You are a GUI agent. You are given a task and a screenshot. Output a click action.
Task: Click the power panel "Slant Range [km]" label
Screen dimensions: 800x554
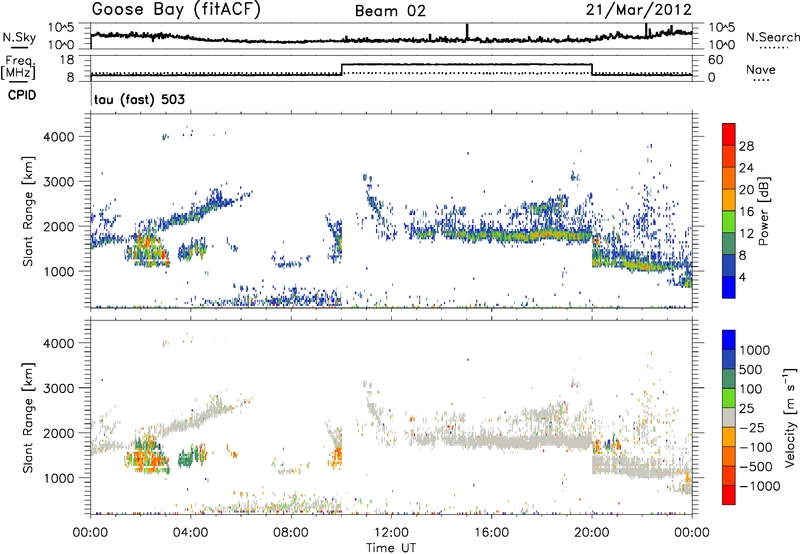coord(28,211)
